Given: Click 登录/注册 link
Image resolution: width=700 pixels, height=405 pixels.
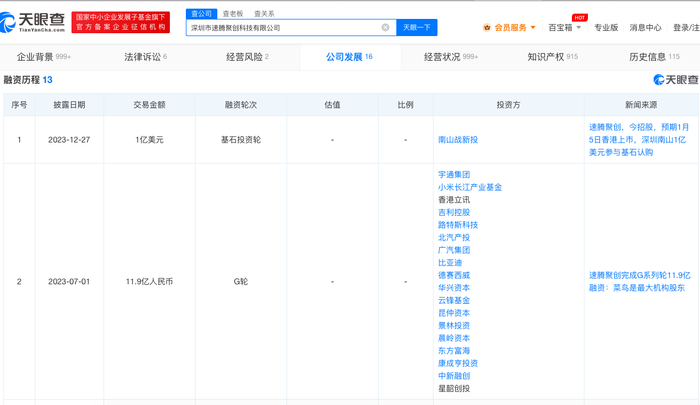Looking at the screenshot, I should [x=686, y=28].
